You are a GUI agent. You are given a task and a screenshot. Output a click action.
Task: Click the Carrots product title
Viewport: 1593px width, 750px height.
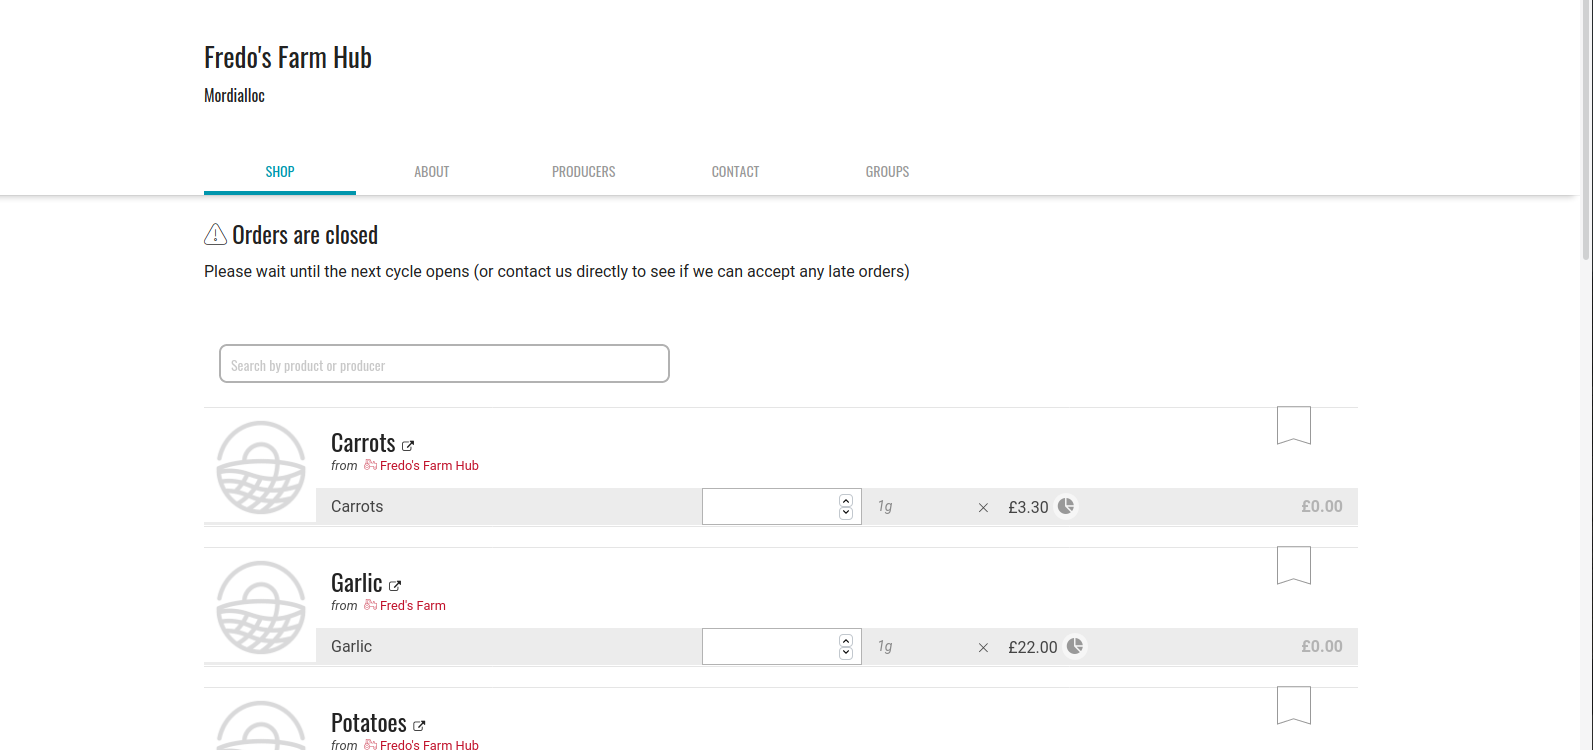pos(363,443)
